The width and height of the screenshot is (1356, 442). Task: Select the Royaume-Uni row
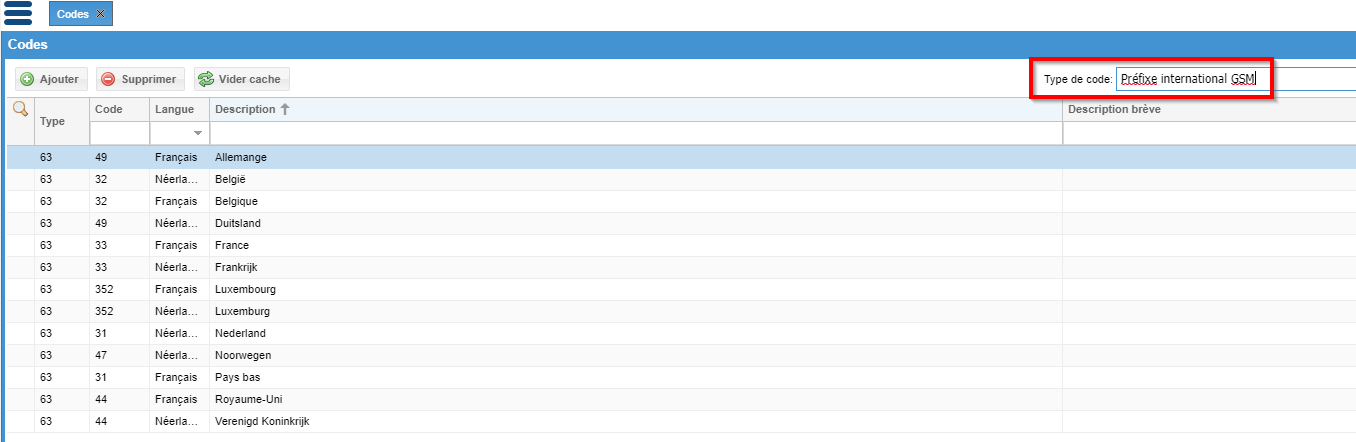pyautogui.click(x=681, y=399)
